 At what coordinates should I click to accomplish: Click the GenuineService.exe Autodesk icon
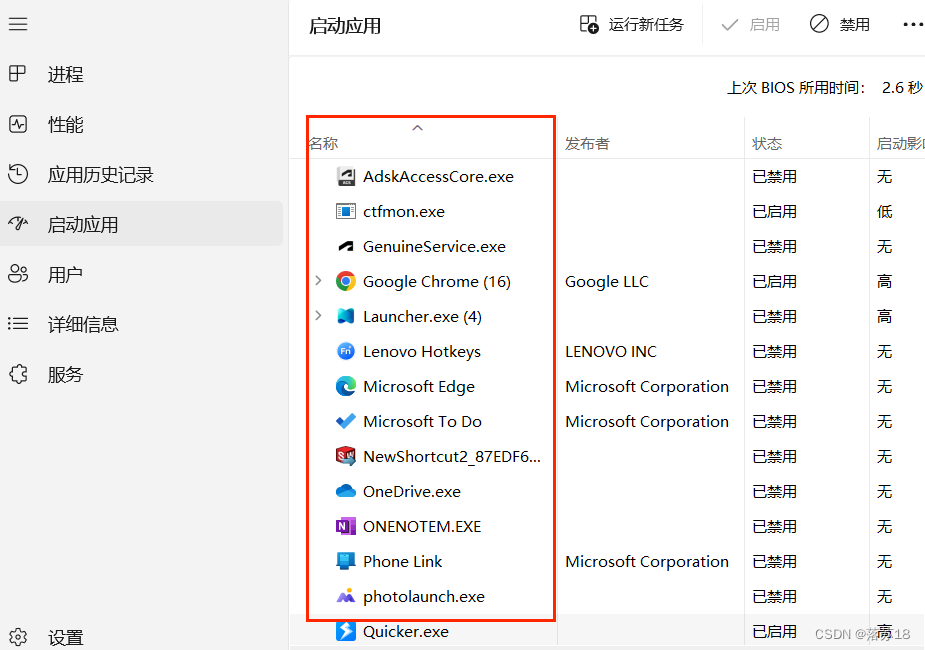coord(346,247)
